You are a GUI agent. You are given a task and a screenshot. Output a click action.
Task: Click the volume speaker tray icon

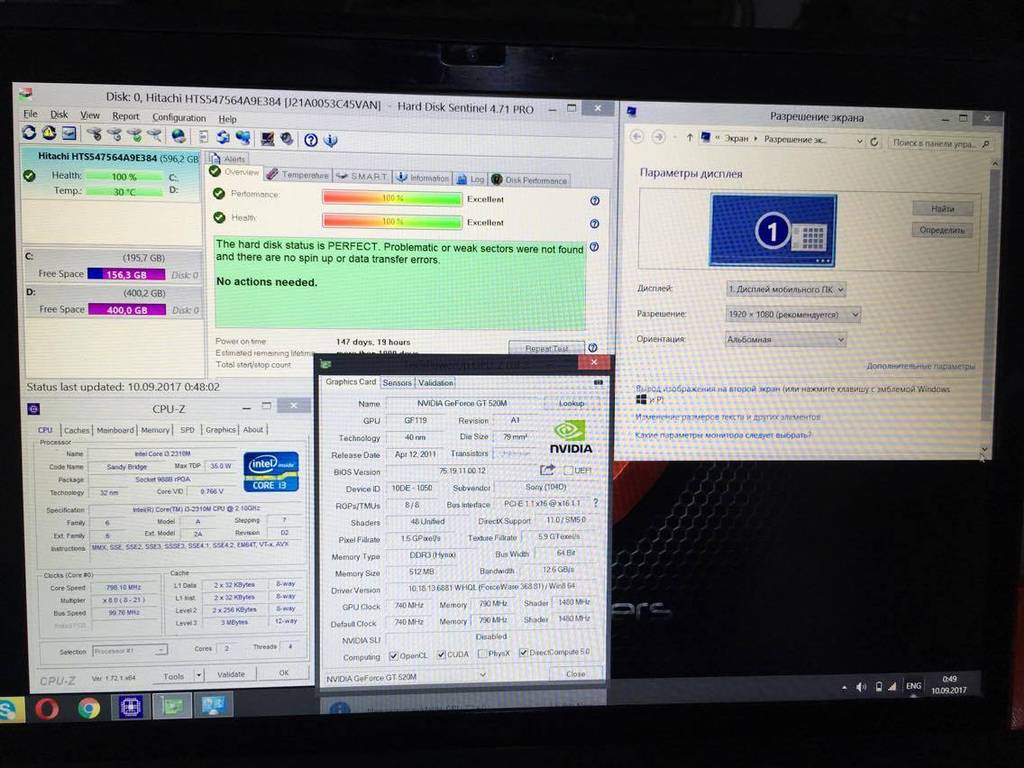861,686
